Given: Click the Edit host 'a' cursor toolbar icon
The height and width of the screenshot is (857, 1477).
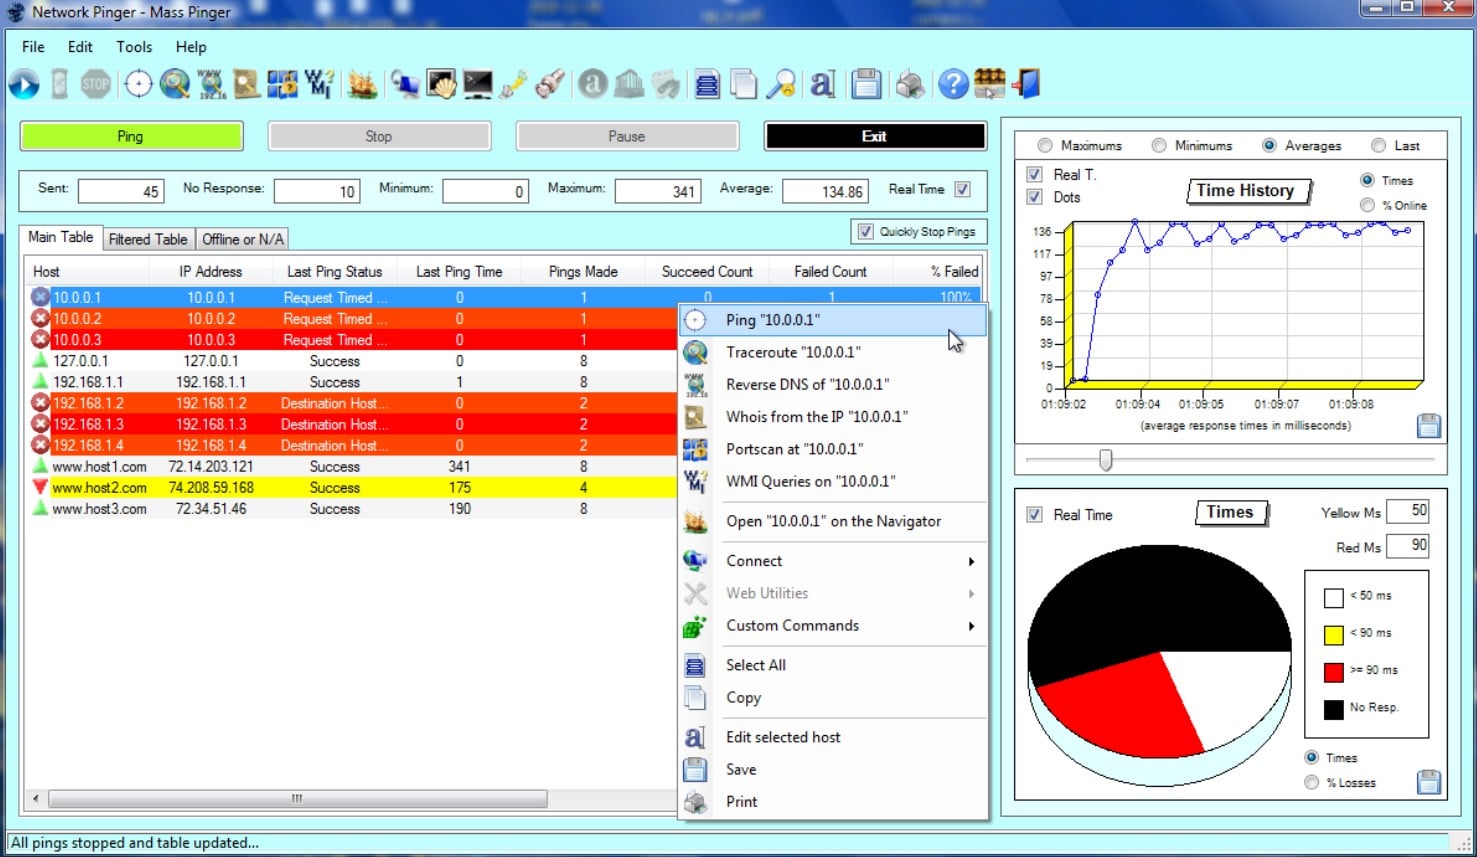Looking at the screenshot, I should point(822,85).
